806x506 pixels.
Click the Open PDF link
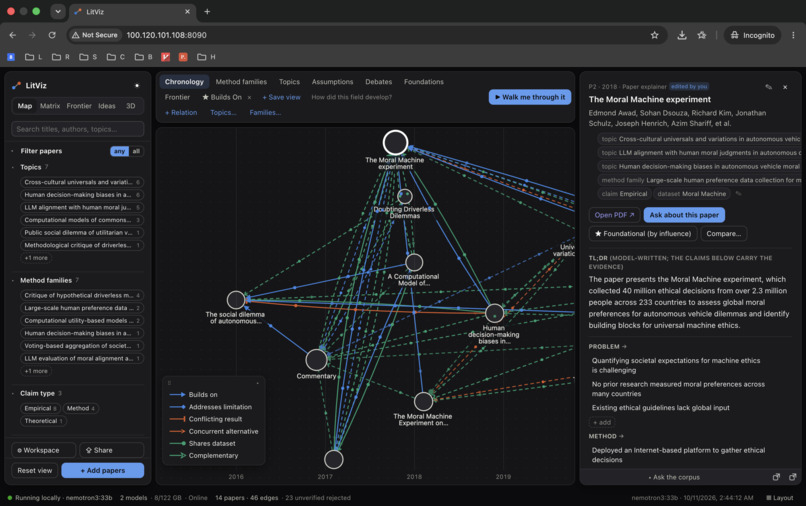pyautogui.click(x=614, y=215)
